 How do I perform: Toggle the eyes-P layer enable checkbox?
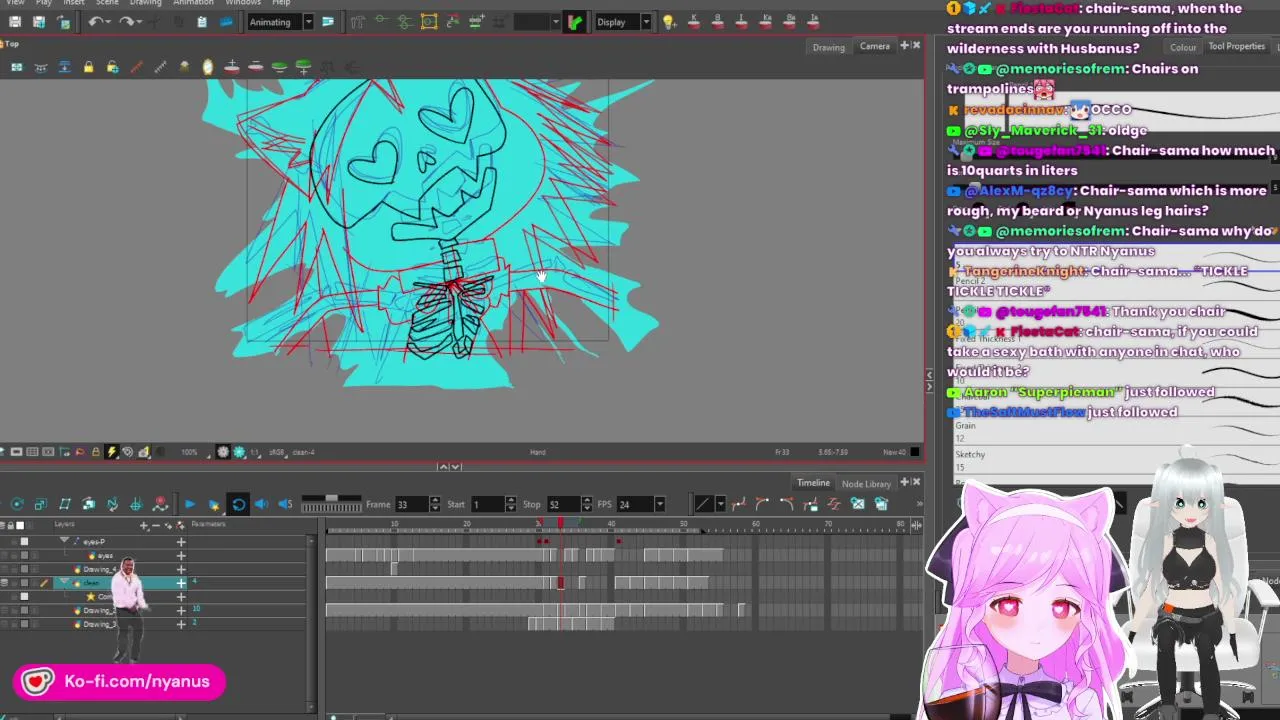[x=24, y=541]
